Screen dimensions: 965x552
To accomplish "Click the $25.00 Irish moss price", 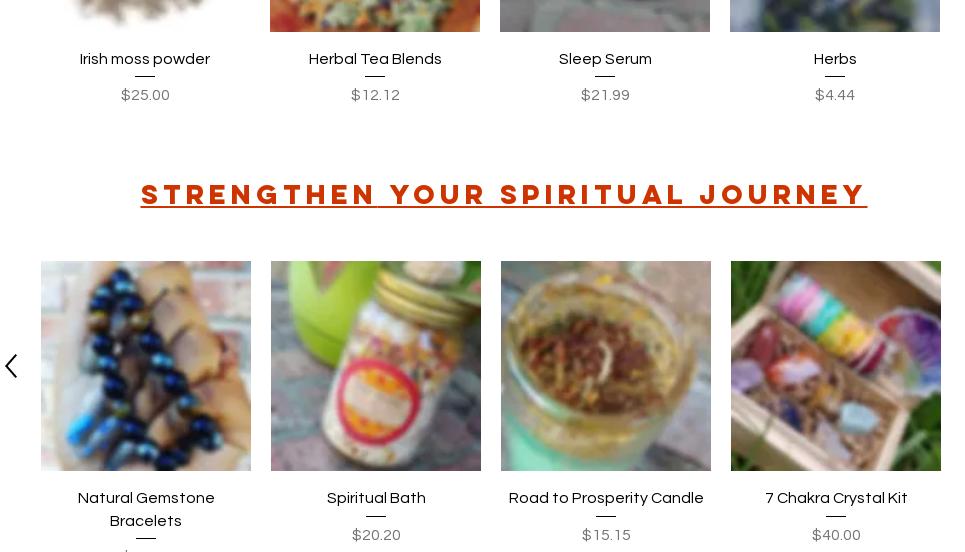I will click(x=145, y=95).
